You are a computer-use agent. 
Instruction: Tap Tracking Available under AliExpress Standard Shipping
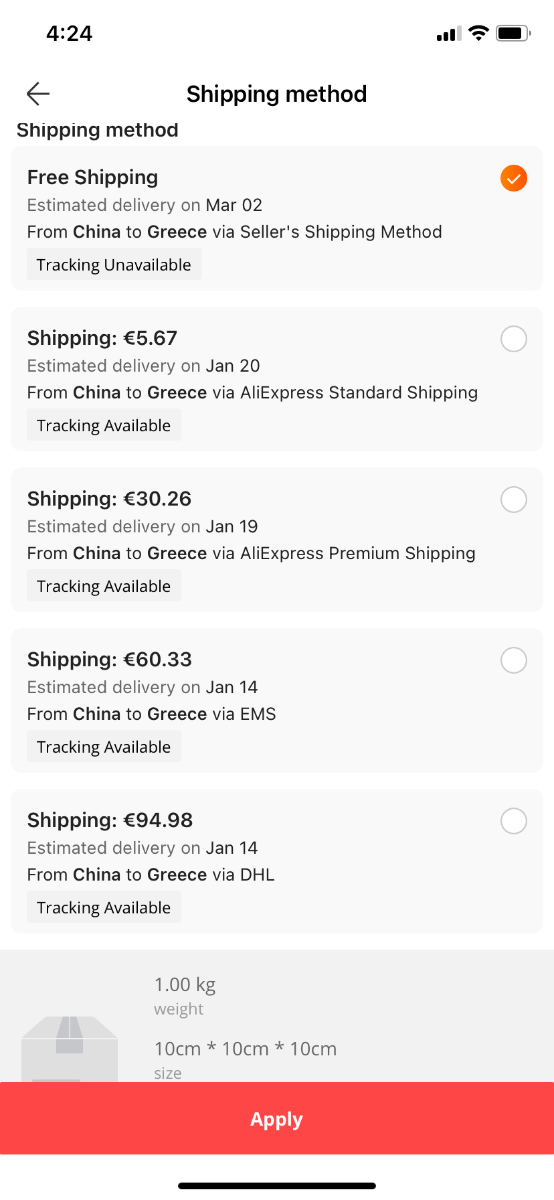[104, 425]
